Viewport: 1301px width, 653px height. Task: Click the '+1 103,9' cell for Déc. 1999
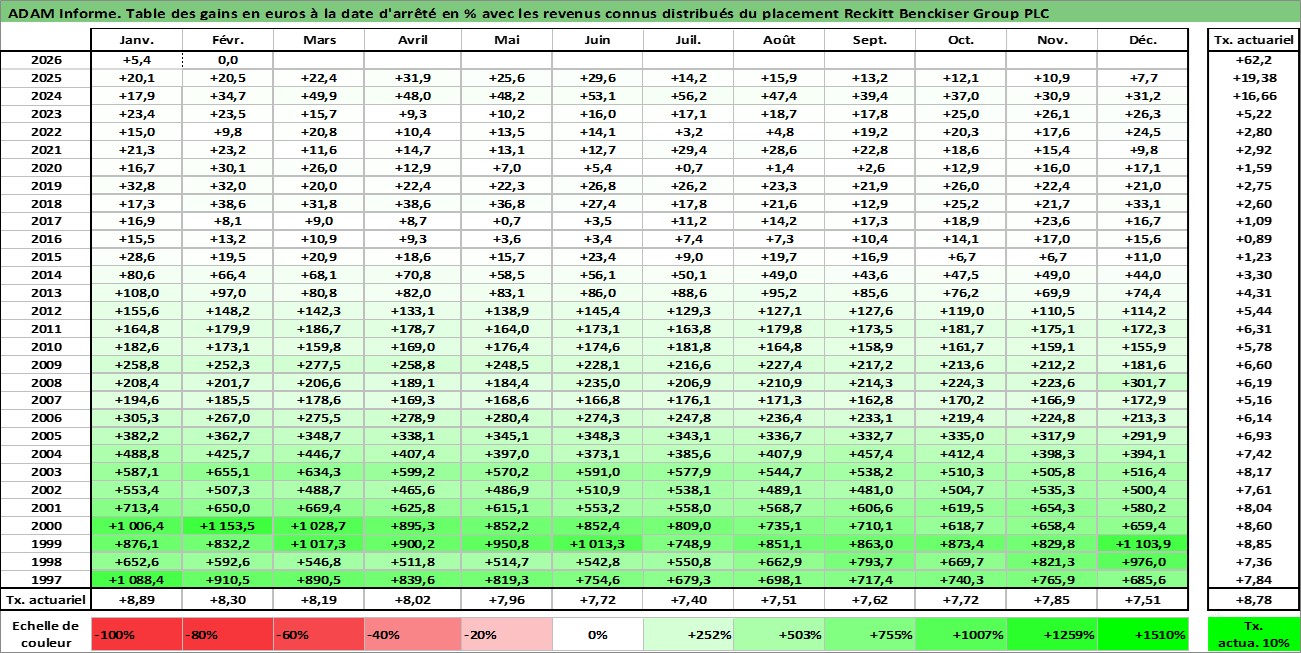pos(1142,544)
